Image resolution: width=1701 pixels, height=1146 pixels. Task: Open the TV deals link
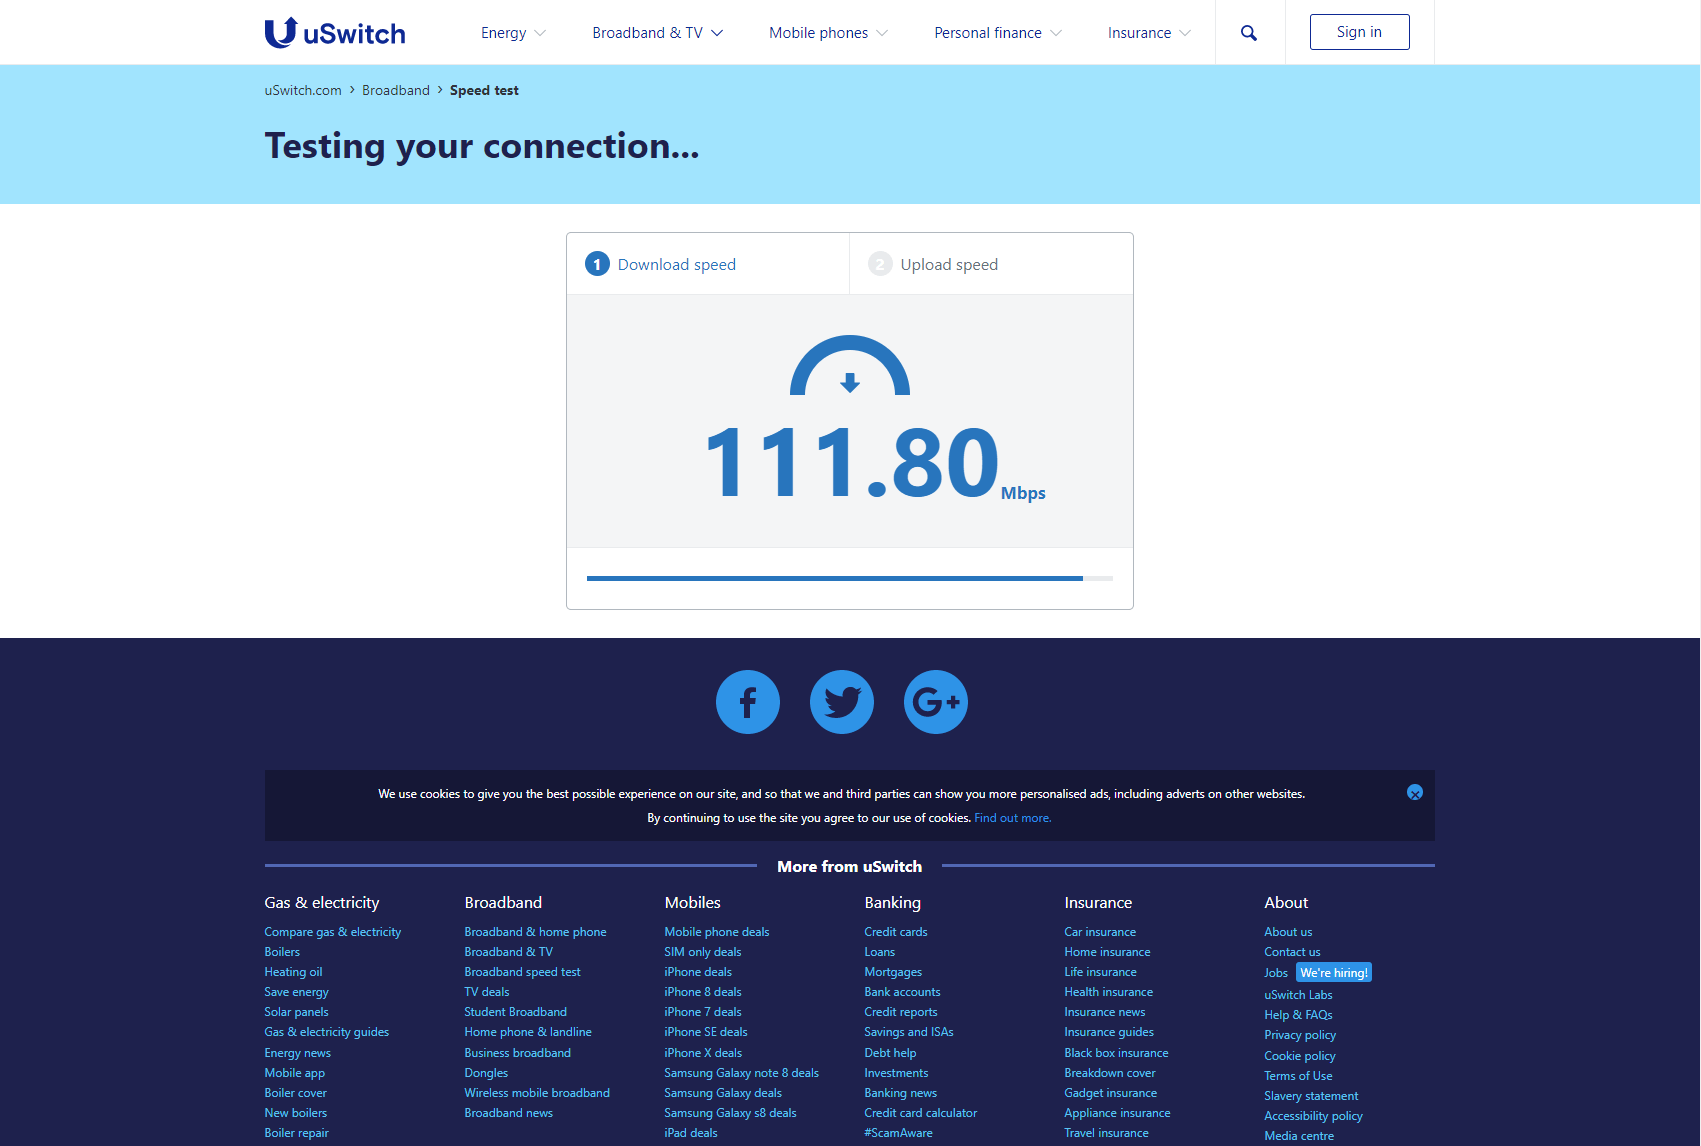coord(487,992)
